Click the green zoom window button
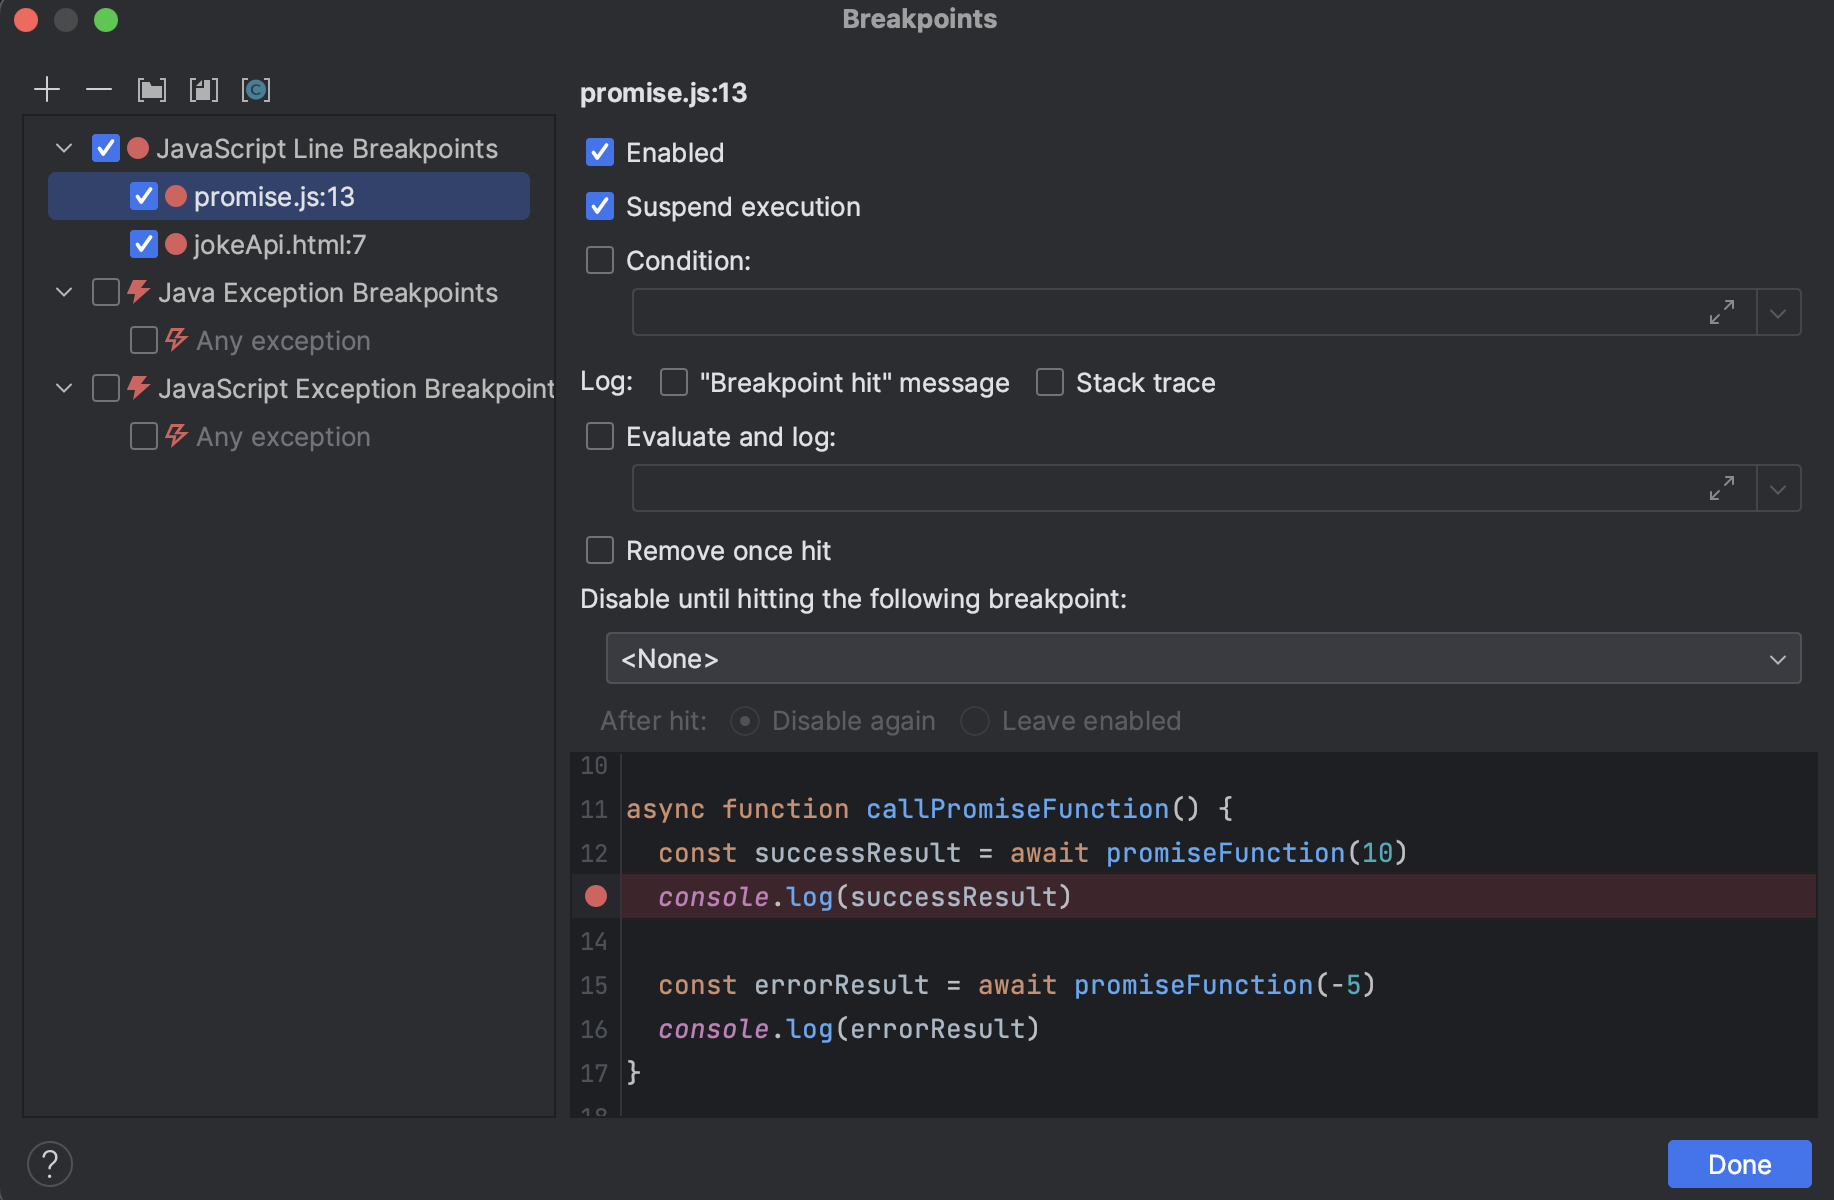 click(106, 20)
